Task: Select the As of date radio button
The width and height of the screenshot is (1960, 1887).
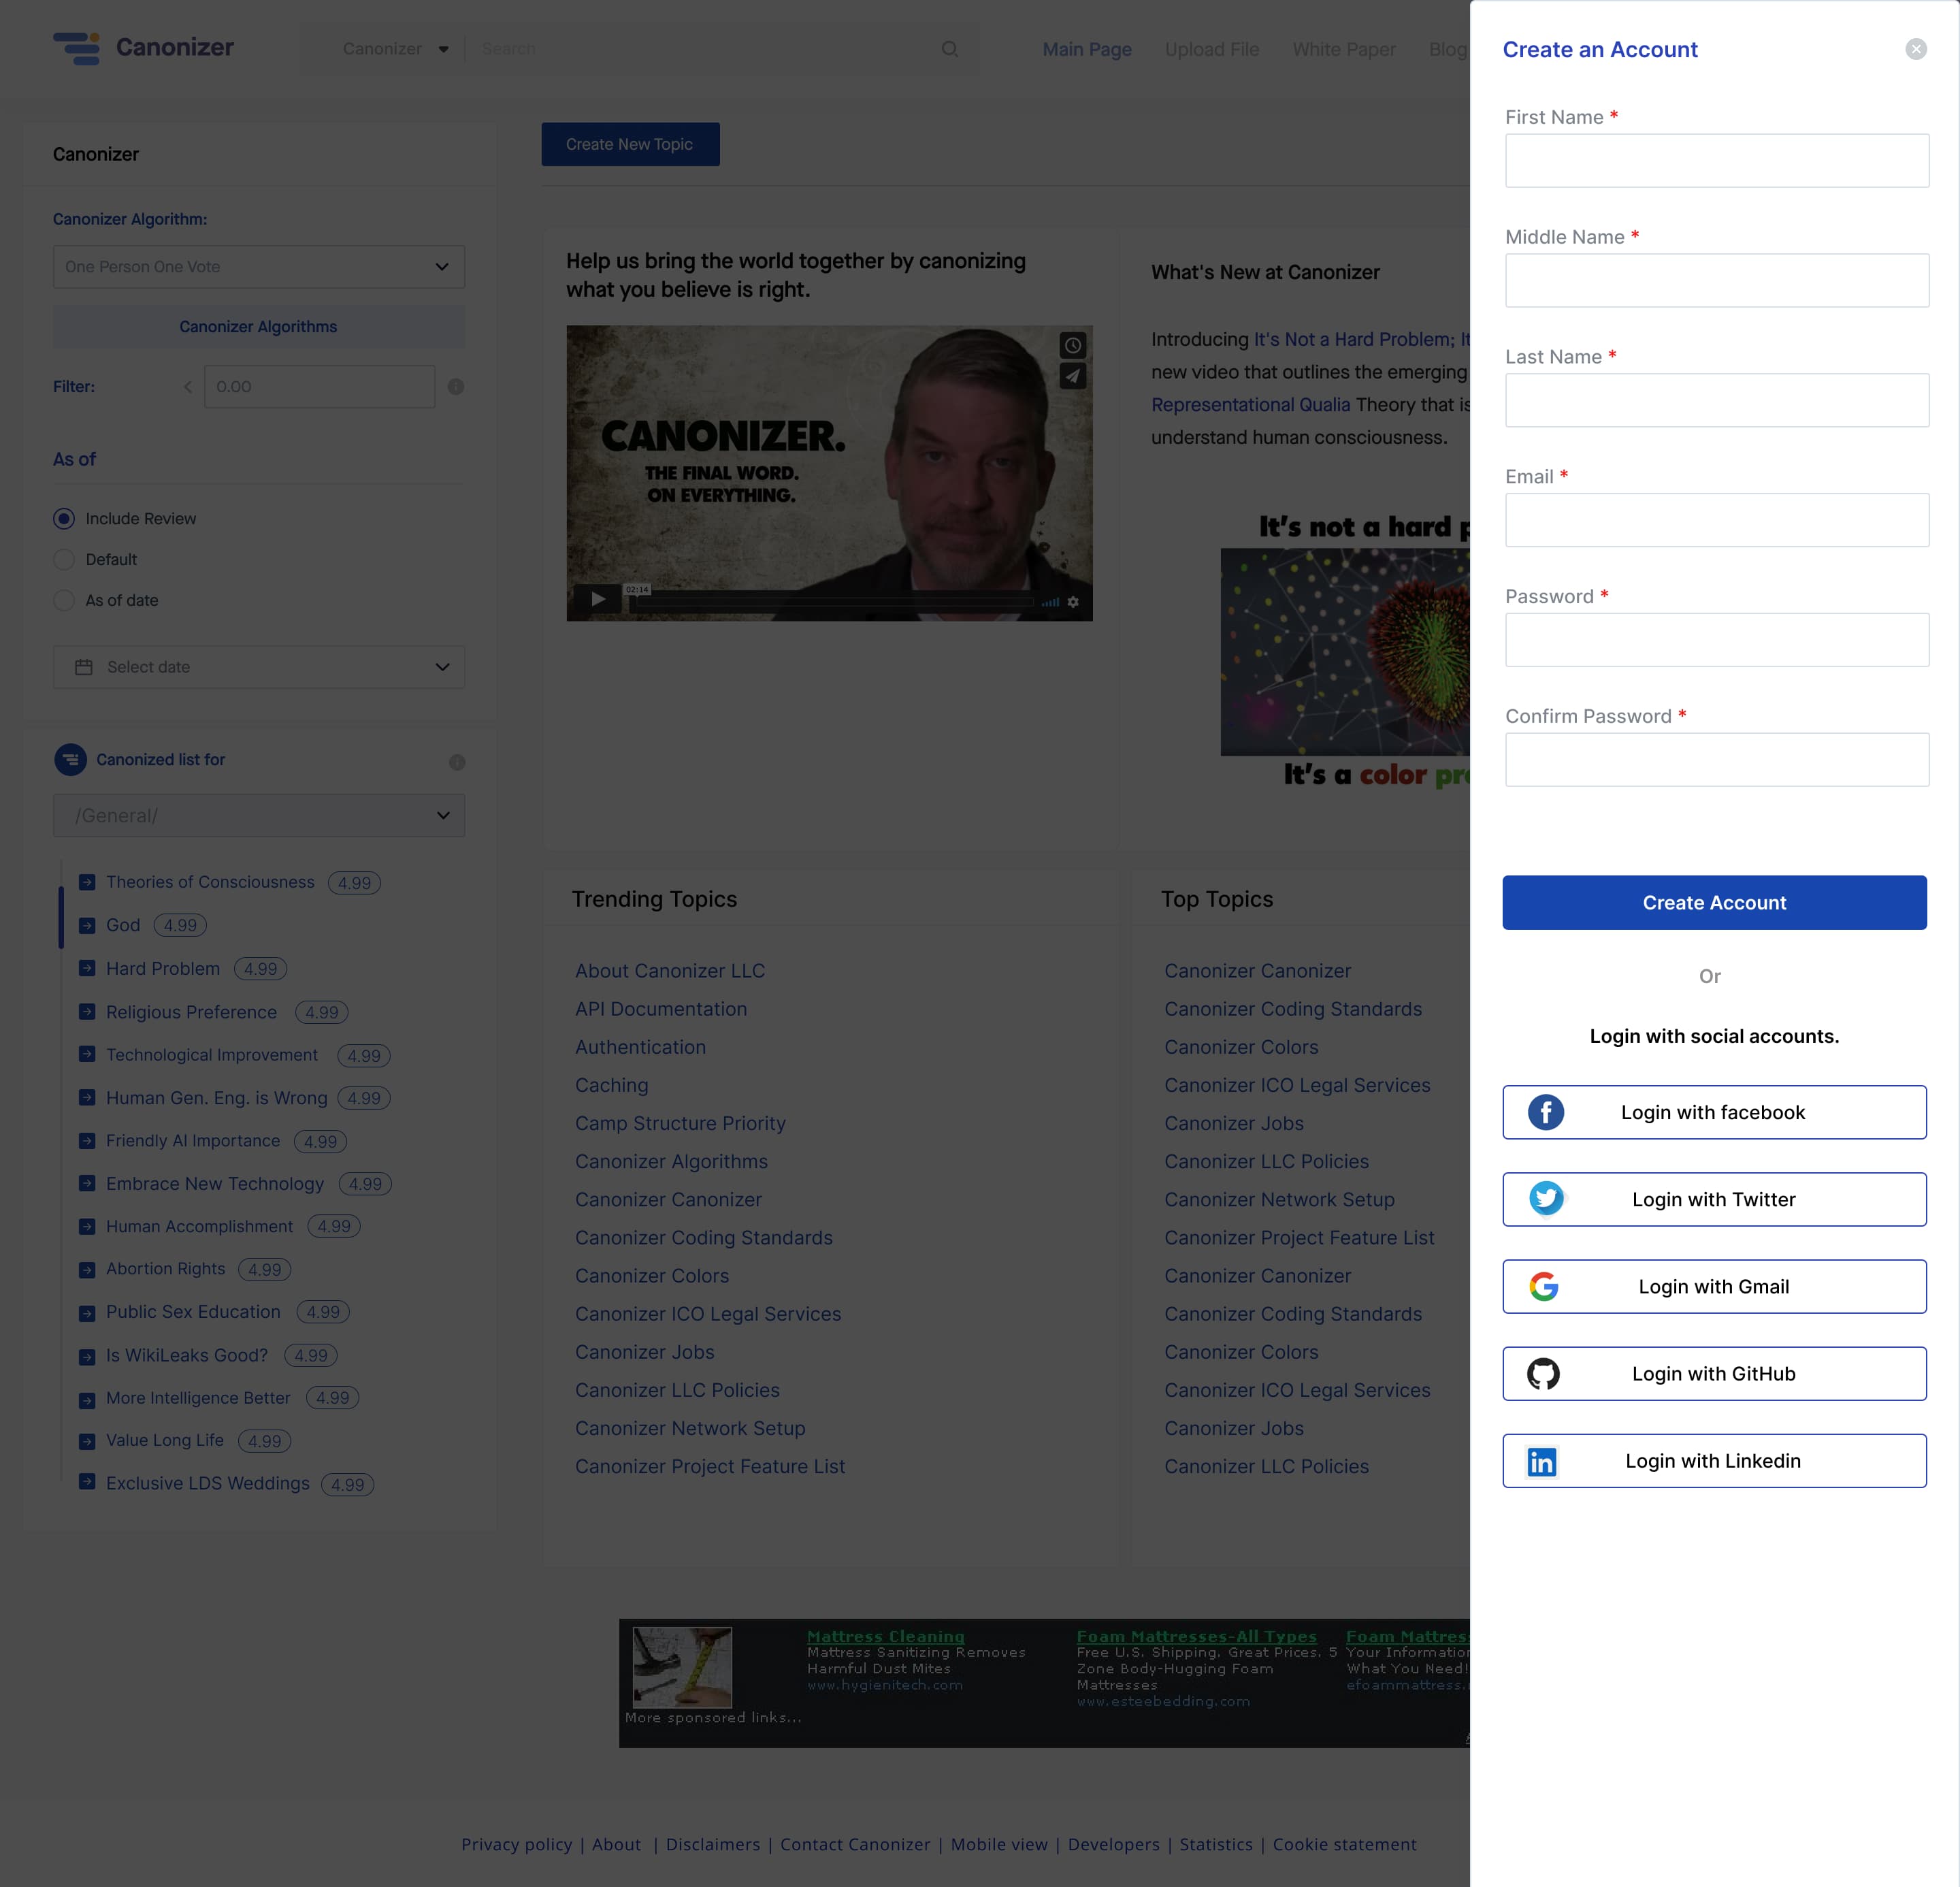Action: pos(64,600)
